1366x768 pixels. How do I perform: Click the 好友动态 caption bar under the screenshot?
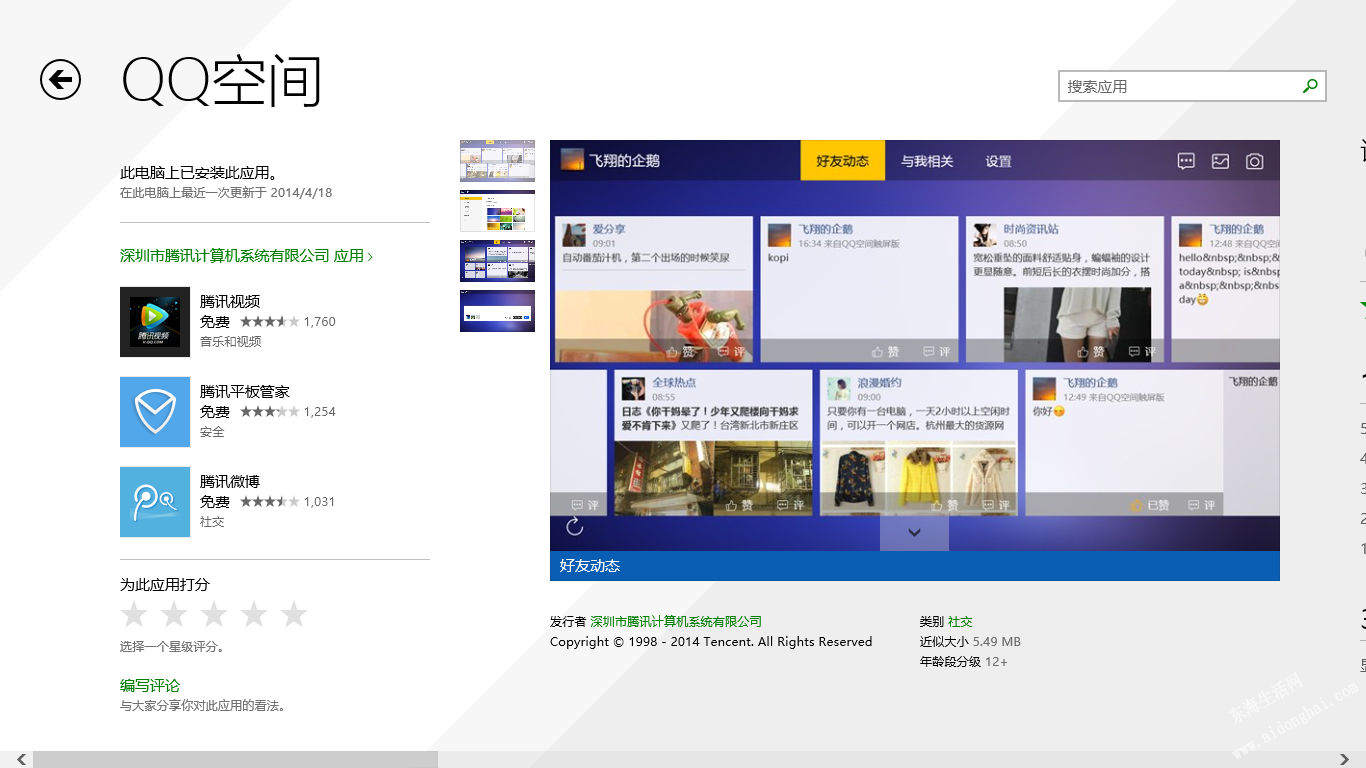point(915,566)
